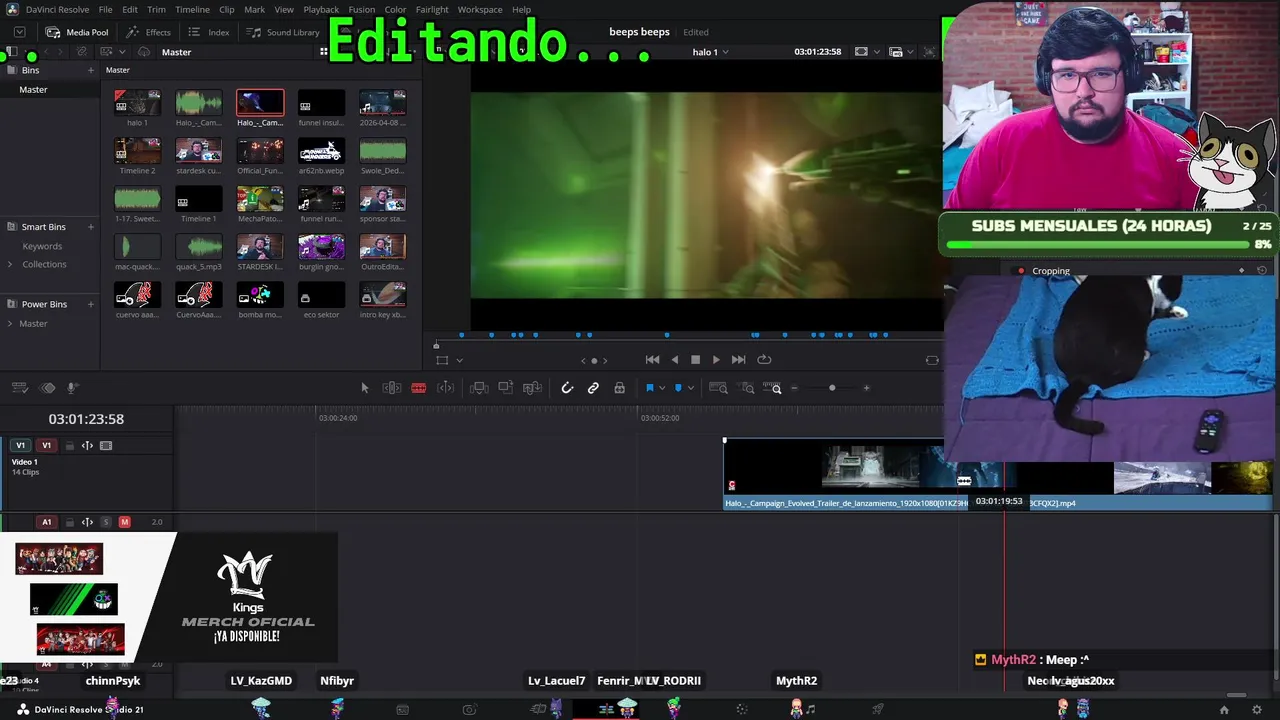Open the Sound Library panel

click(284, 32)
